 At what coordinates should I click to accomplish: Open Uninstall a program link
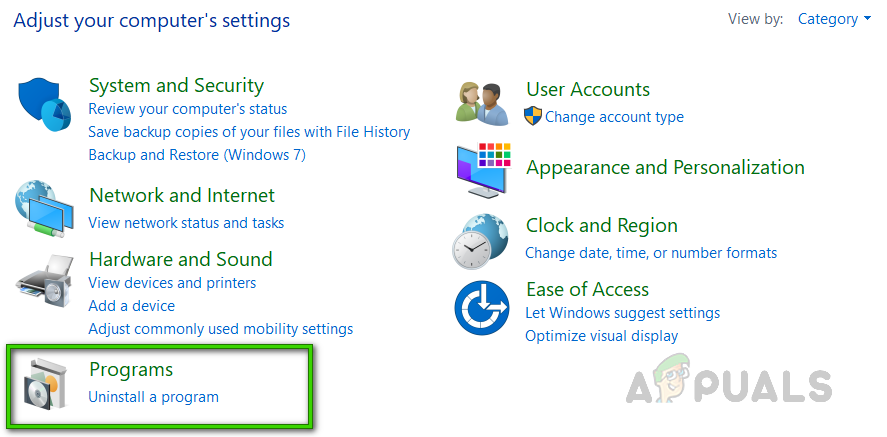[153, 397]
